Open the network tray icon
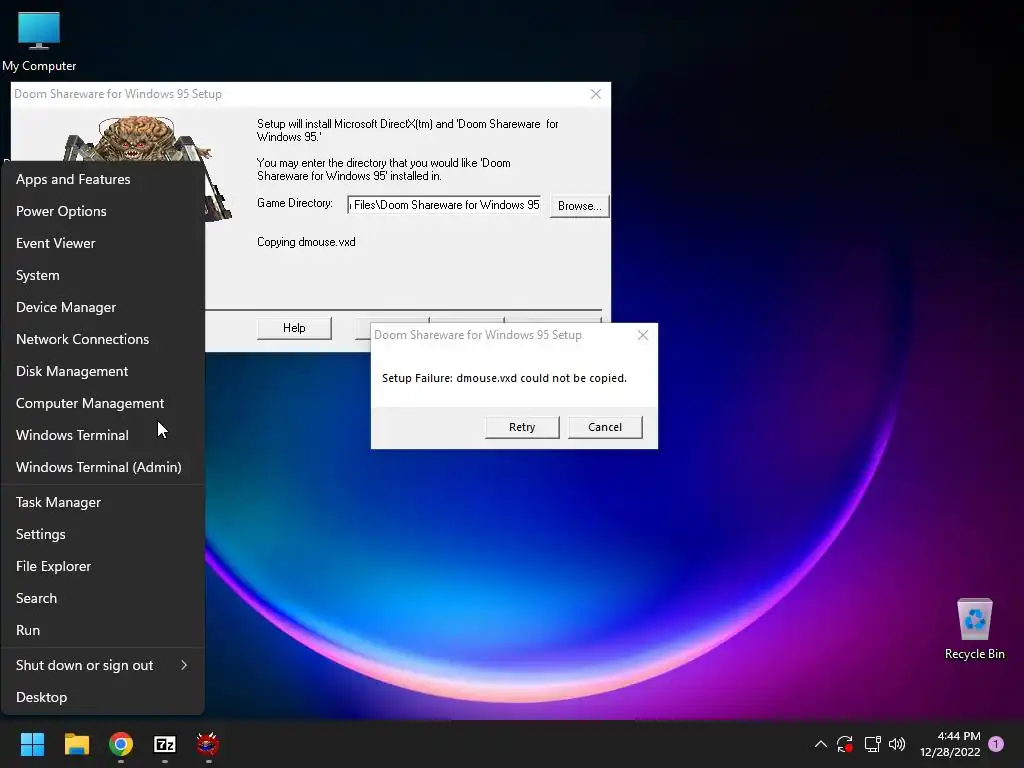 click(x=872, y=744)
